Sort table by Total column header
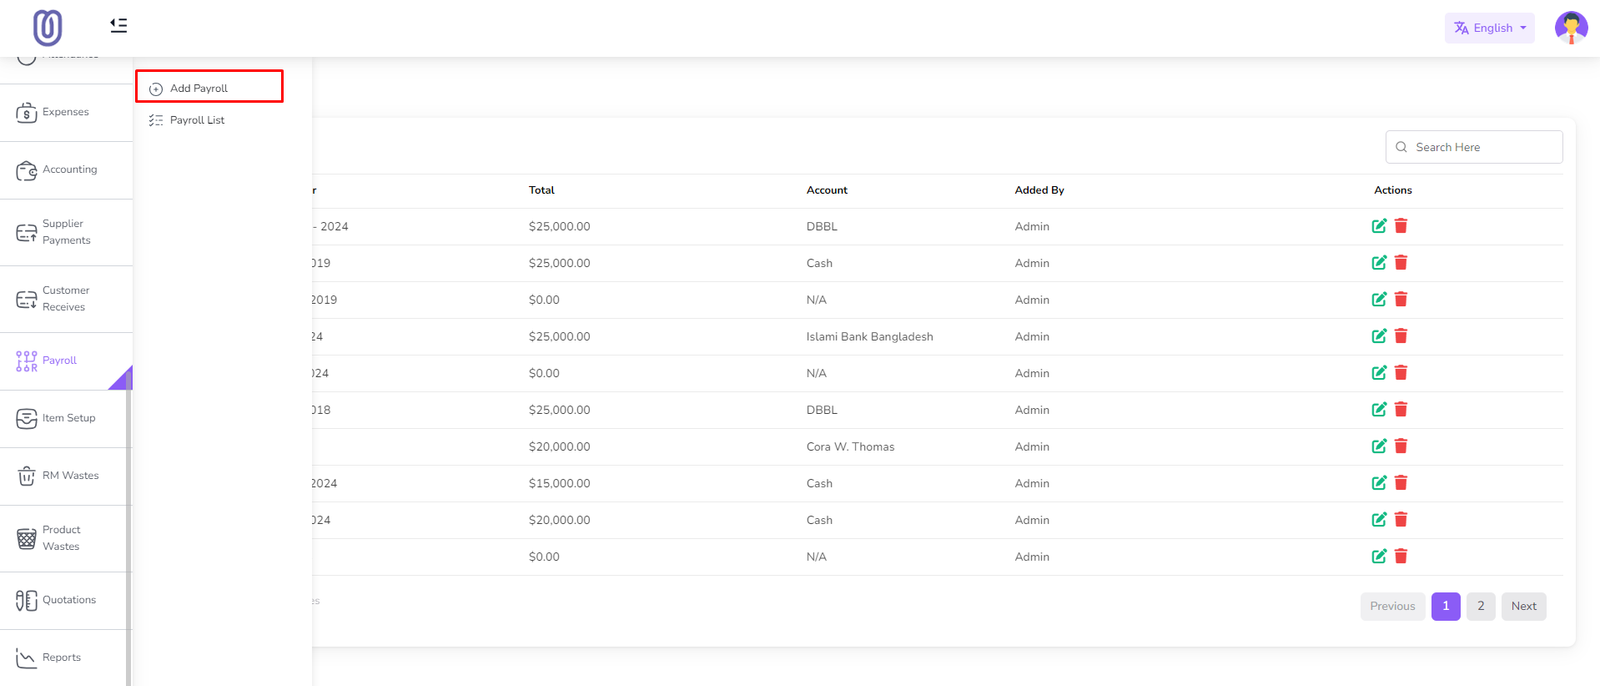The width and height of the screenshot is (1600, 686). click(541, 190)
